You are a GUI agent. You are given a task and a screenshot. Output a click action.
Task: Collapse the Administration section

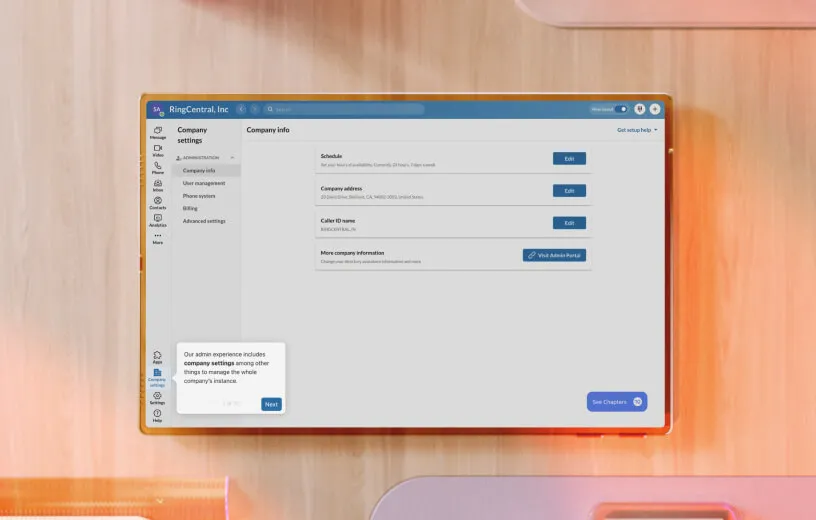point(232,158)
